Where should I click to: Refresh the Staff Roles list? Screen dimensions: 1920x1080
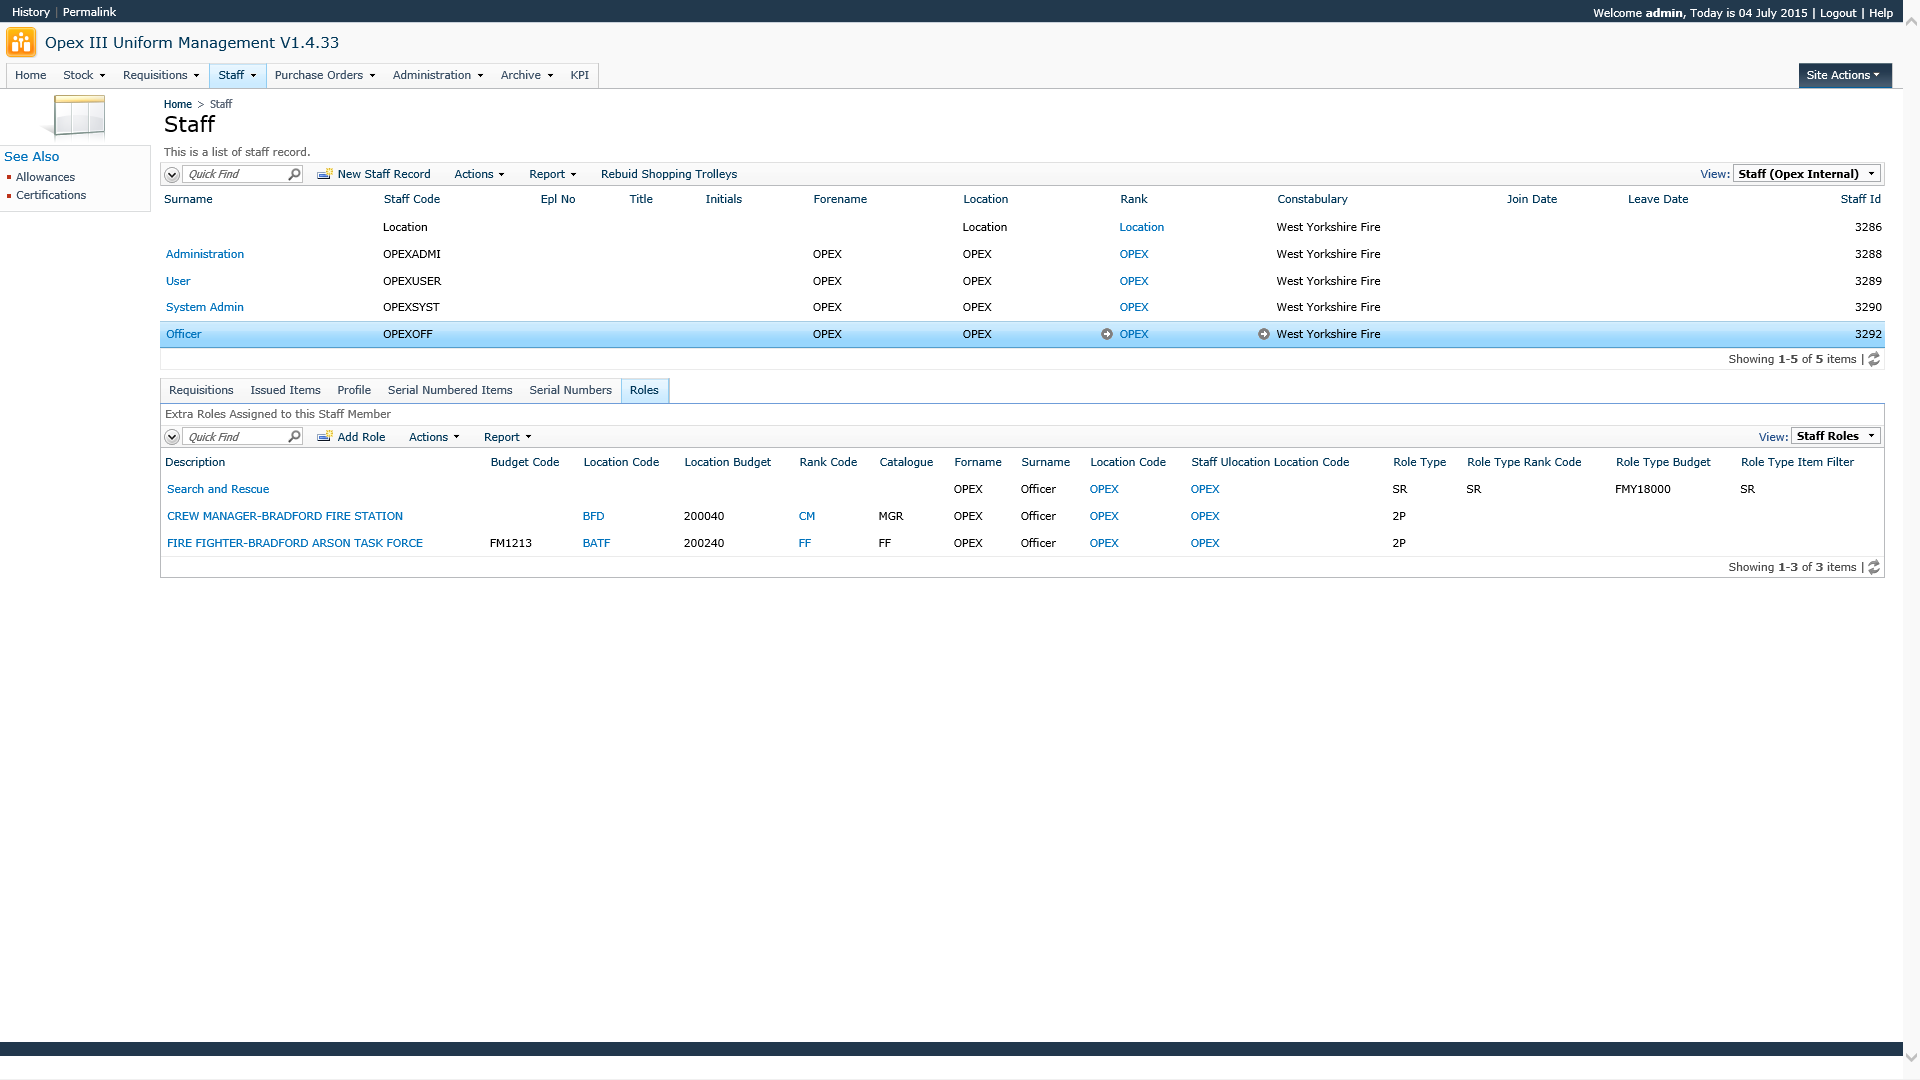pos(1874,567)
